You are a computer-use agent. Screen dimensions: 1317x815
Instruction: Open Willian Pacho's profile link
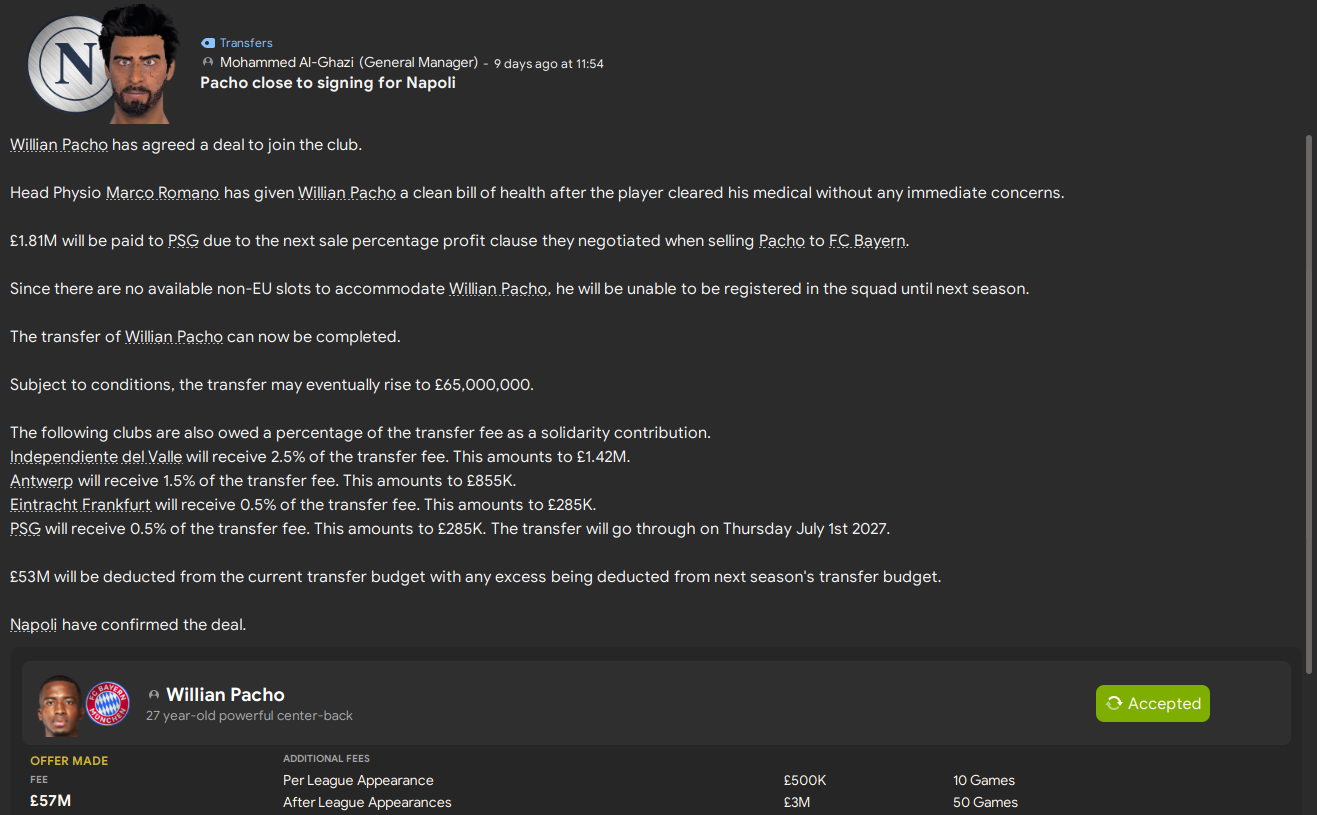click(x=58, y=144)
